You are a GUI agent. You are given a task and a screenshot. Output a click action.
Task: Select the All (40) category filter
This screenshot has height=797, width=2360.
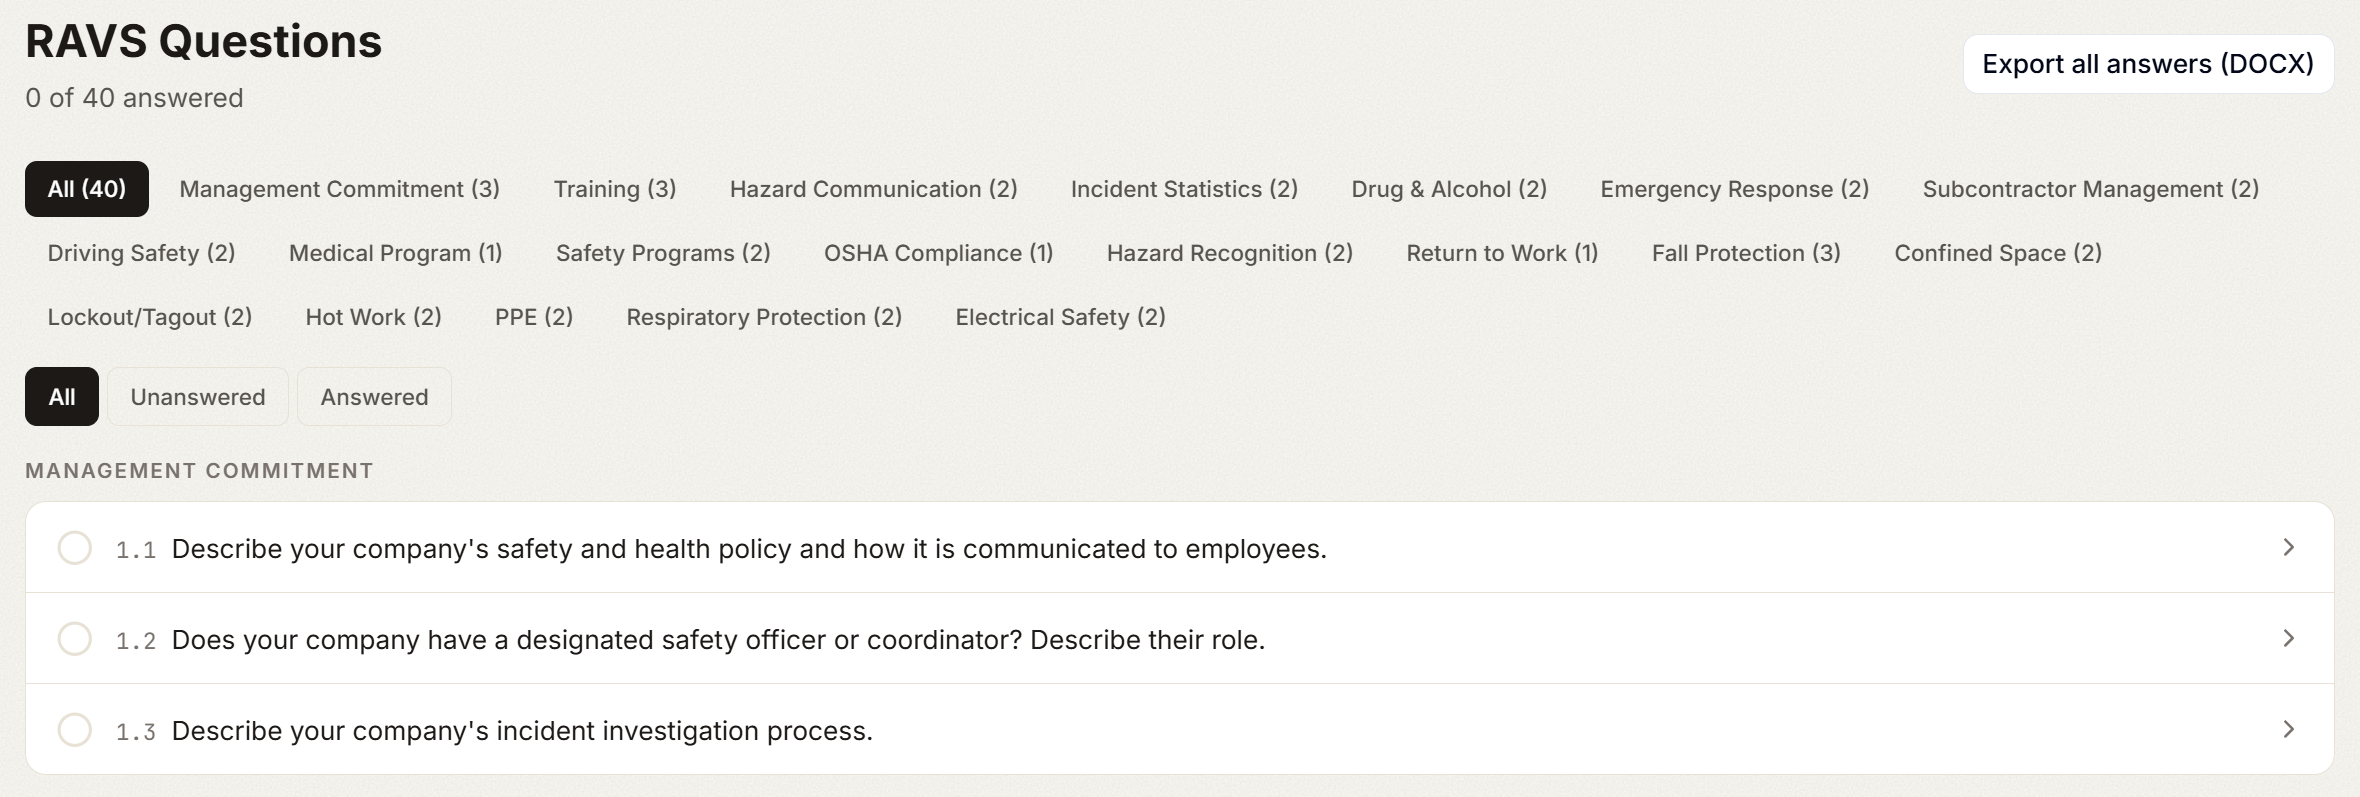pos(87,189)
